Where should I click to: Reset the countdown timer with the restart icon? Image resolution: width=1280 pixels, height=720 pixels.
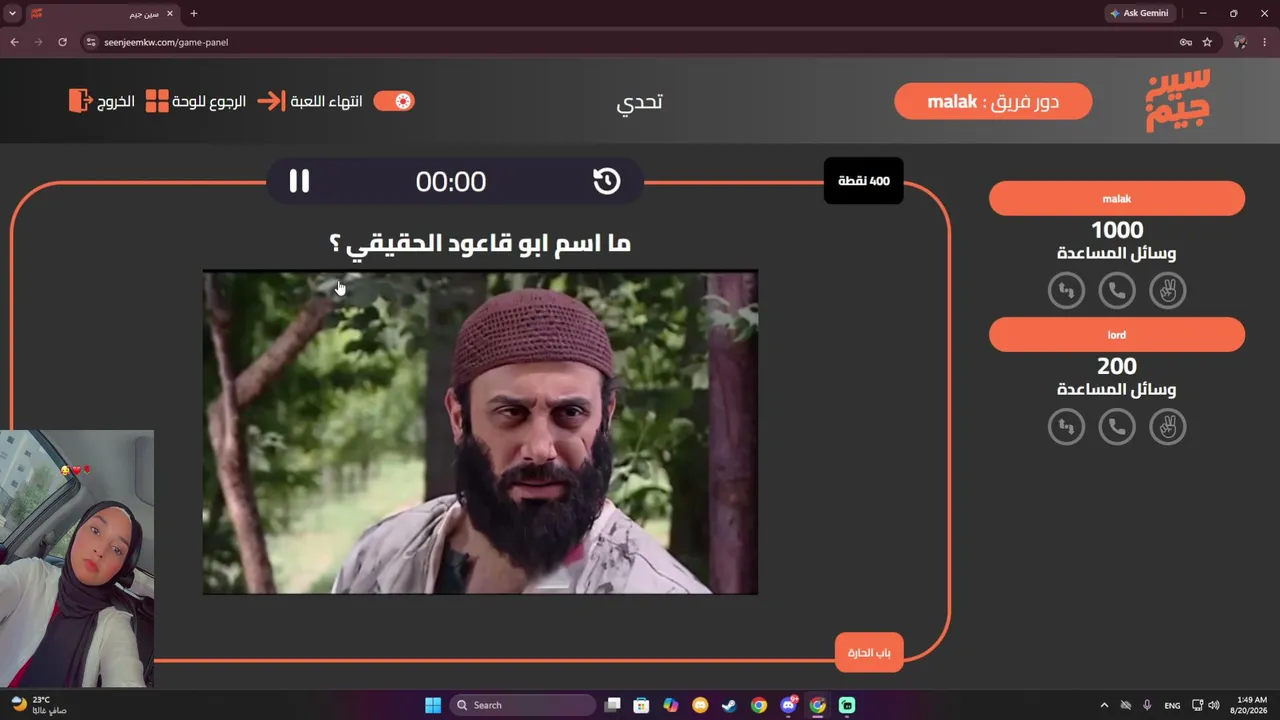607,181
